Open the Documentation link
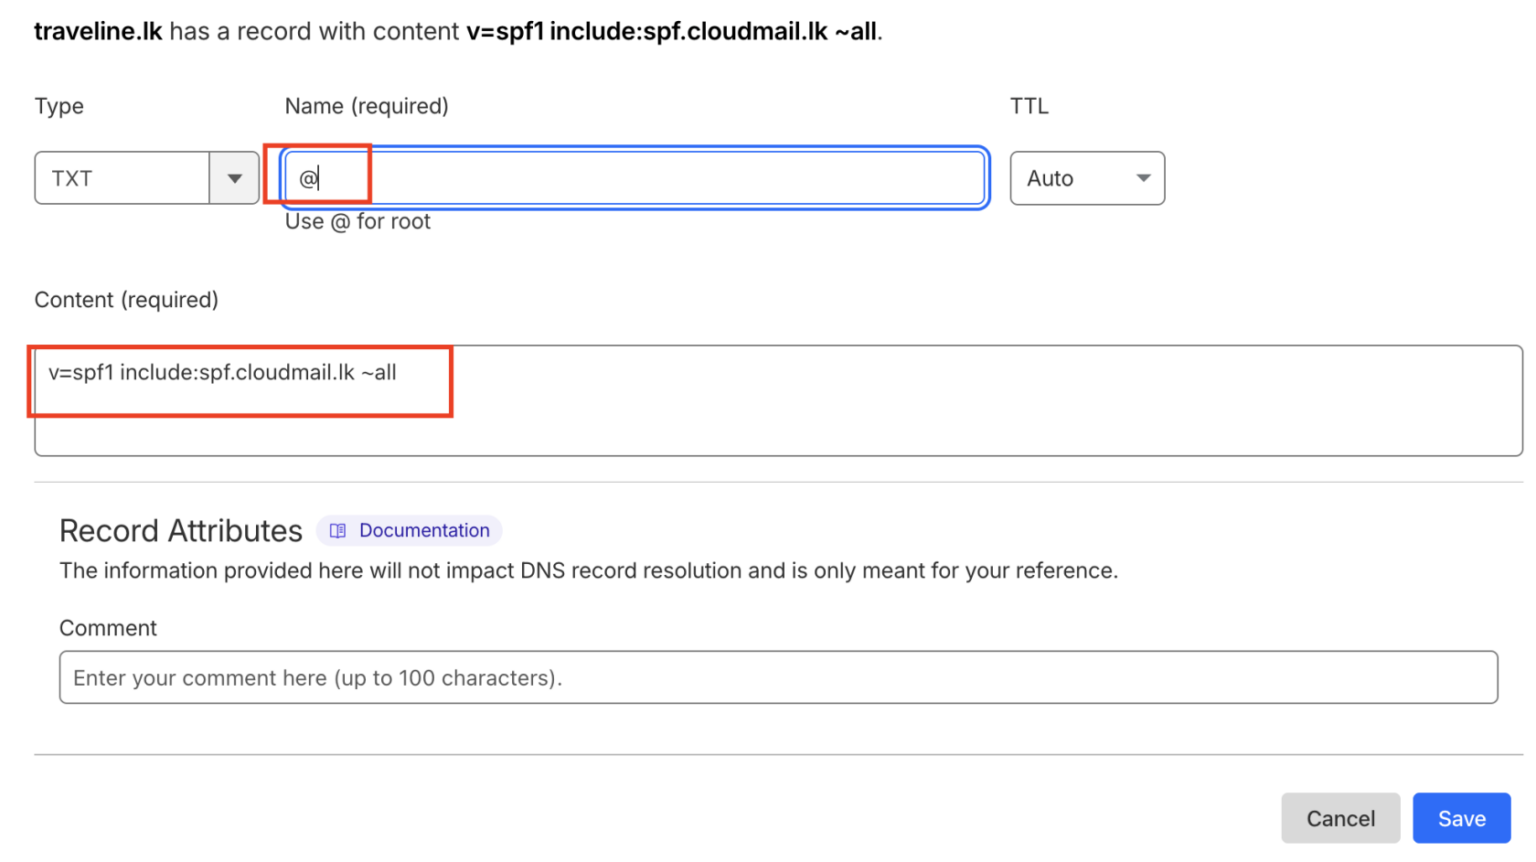 [x=424, y=531]
